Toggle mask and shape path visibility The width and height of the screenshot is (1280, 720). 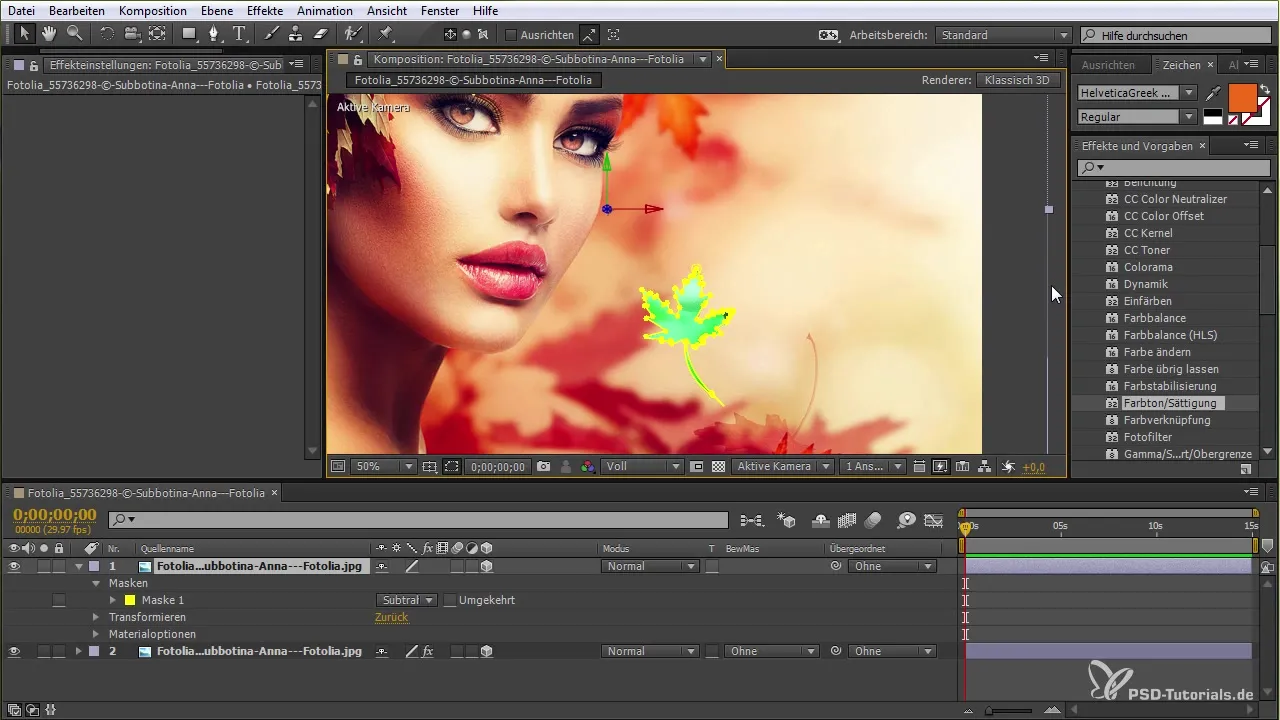452,466
